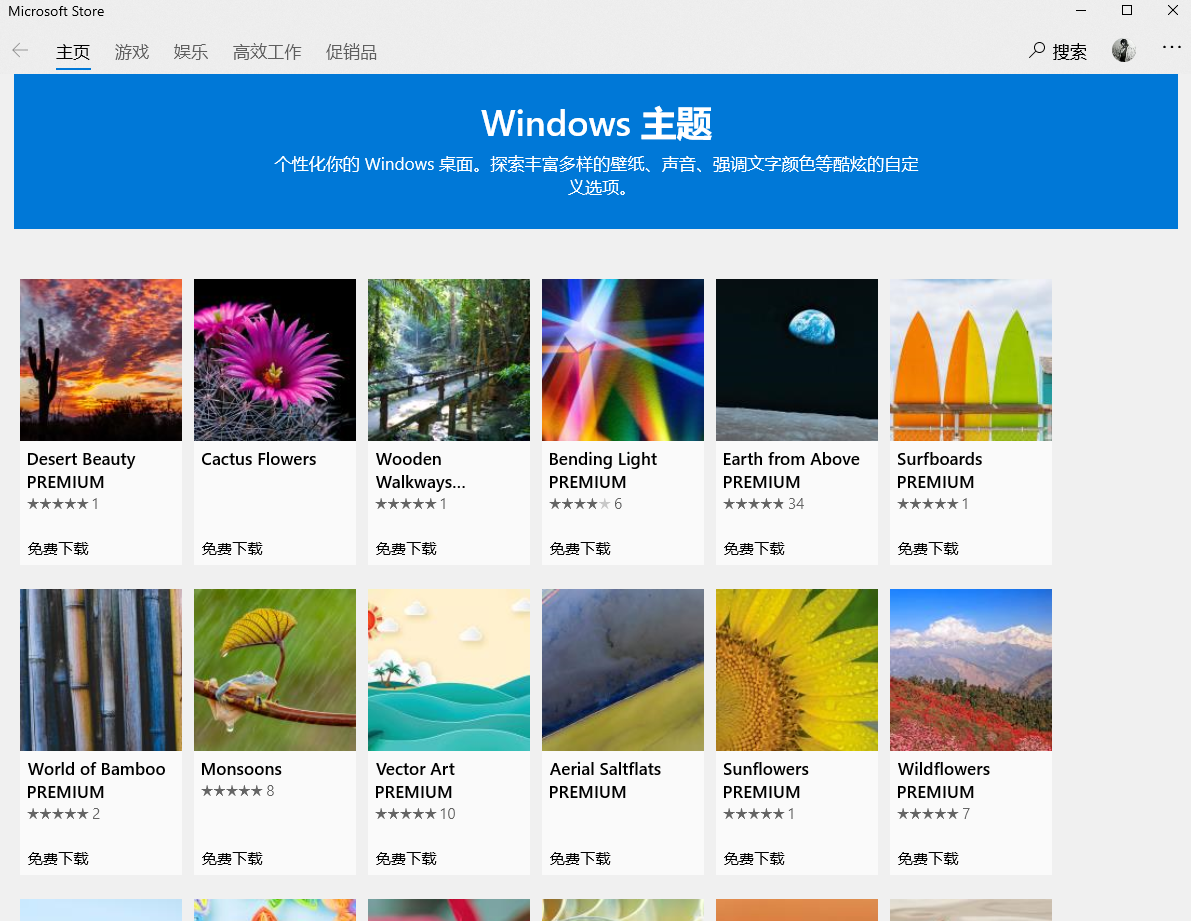1191x921 pixels.
Task: Open the Cactus Flowers theme thumbnail
Action: tap(275, 360)
